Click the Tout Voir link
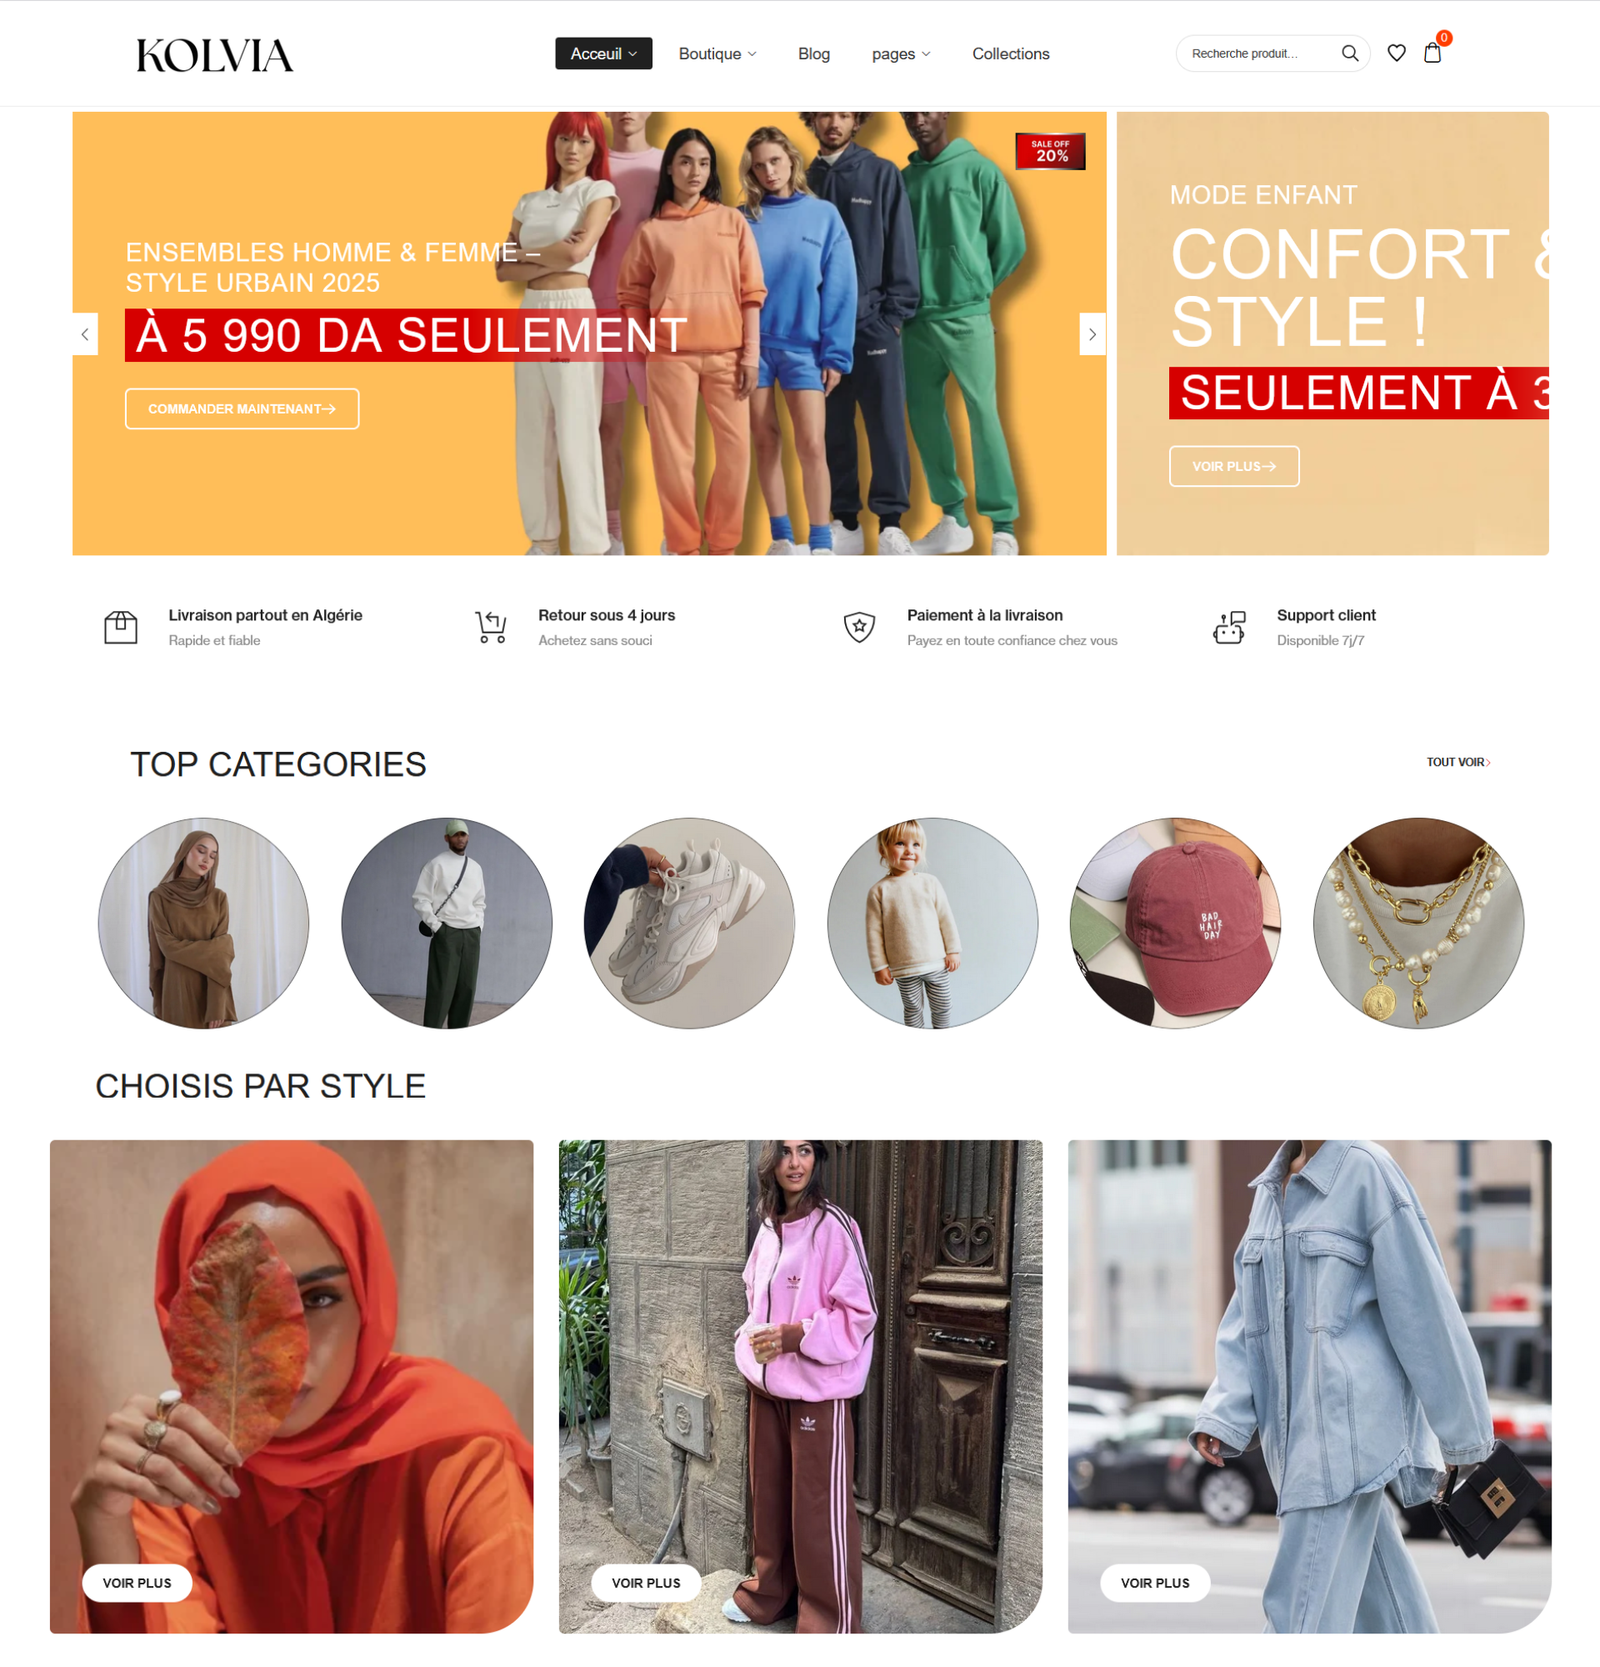This screenshot has width=1600, height=1667. pyautogui.click(x=1458, y=762)
